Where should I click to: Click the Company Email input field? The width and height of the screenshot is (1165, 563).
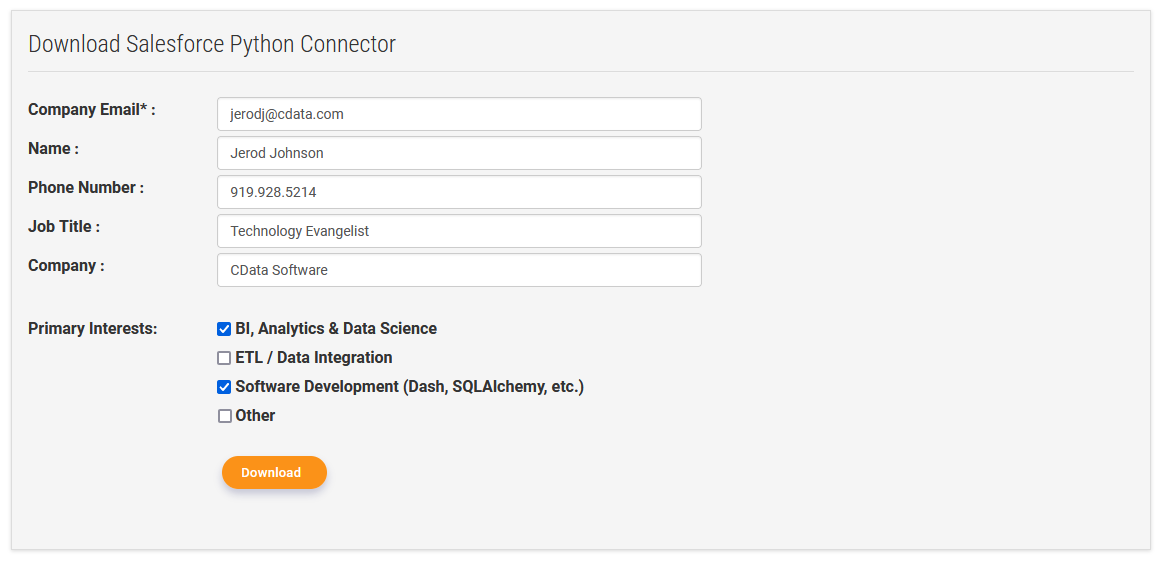click(x=459, y=114)
